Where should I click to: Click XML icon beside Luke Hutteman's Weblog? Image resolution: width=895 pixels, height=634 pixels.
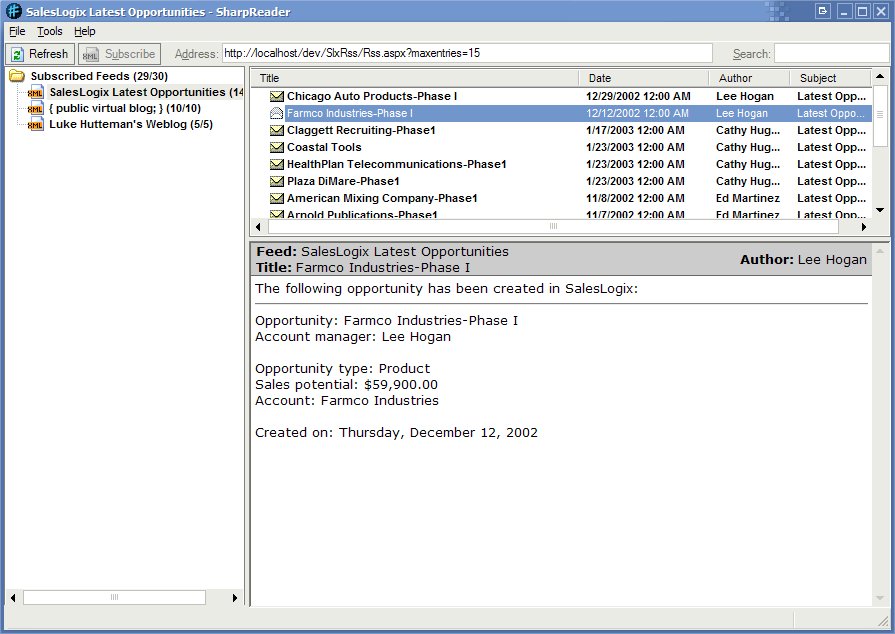(x=35, y=124)
